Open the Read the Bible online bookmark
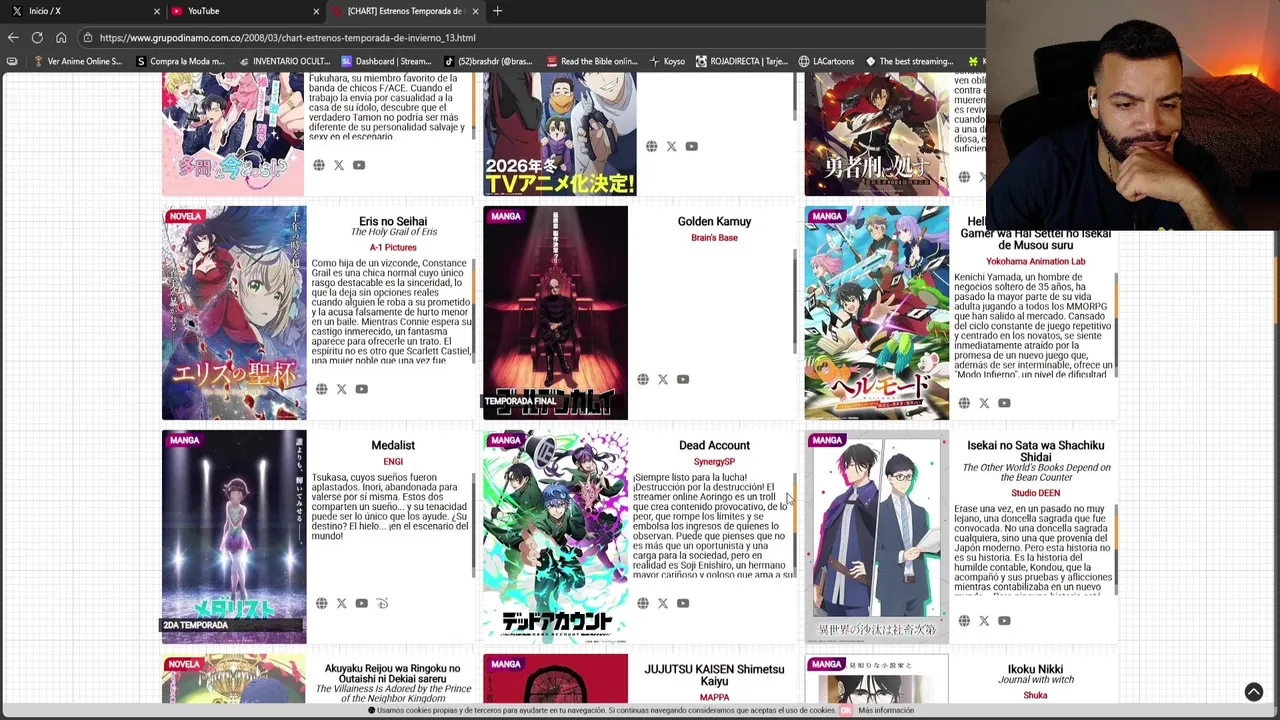The image size is (1280, 720). click(x=591, y=61)
